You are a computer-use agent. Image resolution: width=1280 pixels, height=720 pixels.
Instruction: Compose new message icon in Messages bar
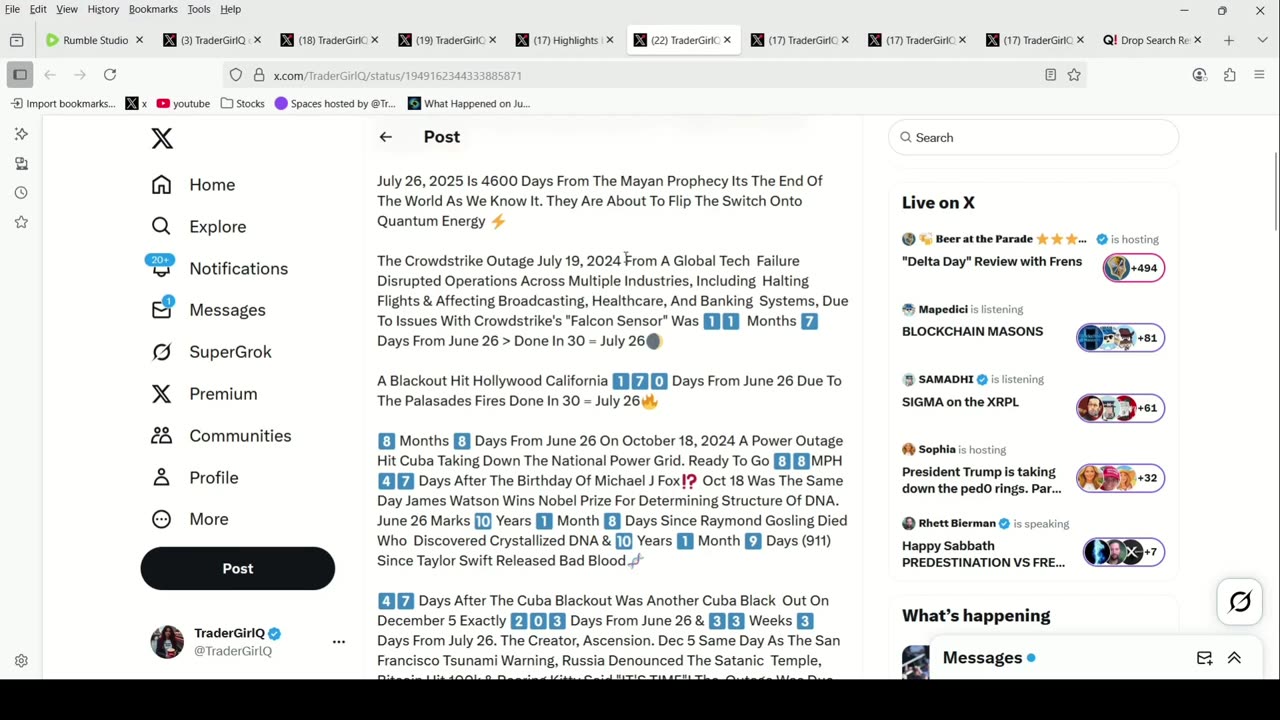click(x=1205, y=658)
